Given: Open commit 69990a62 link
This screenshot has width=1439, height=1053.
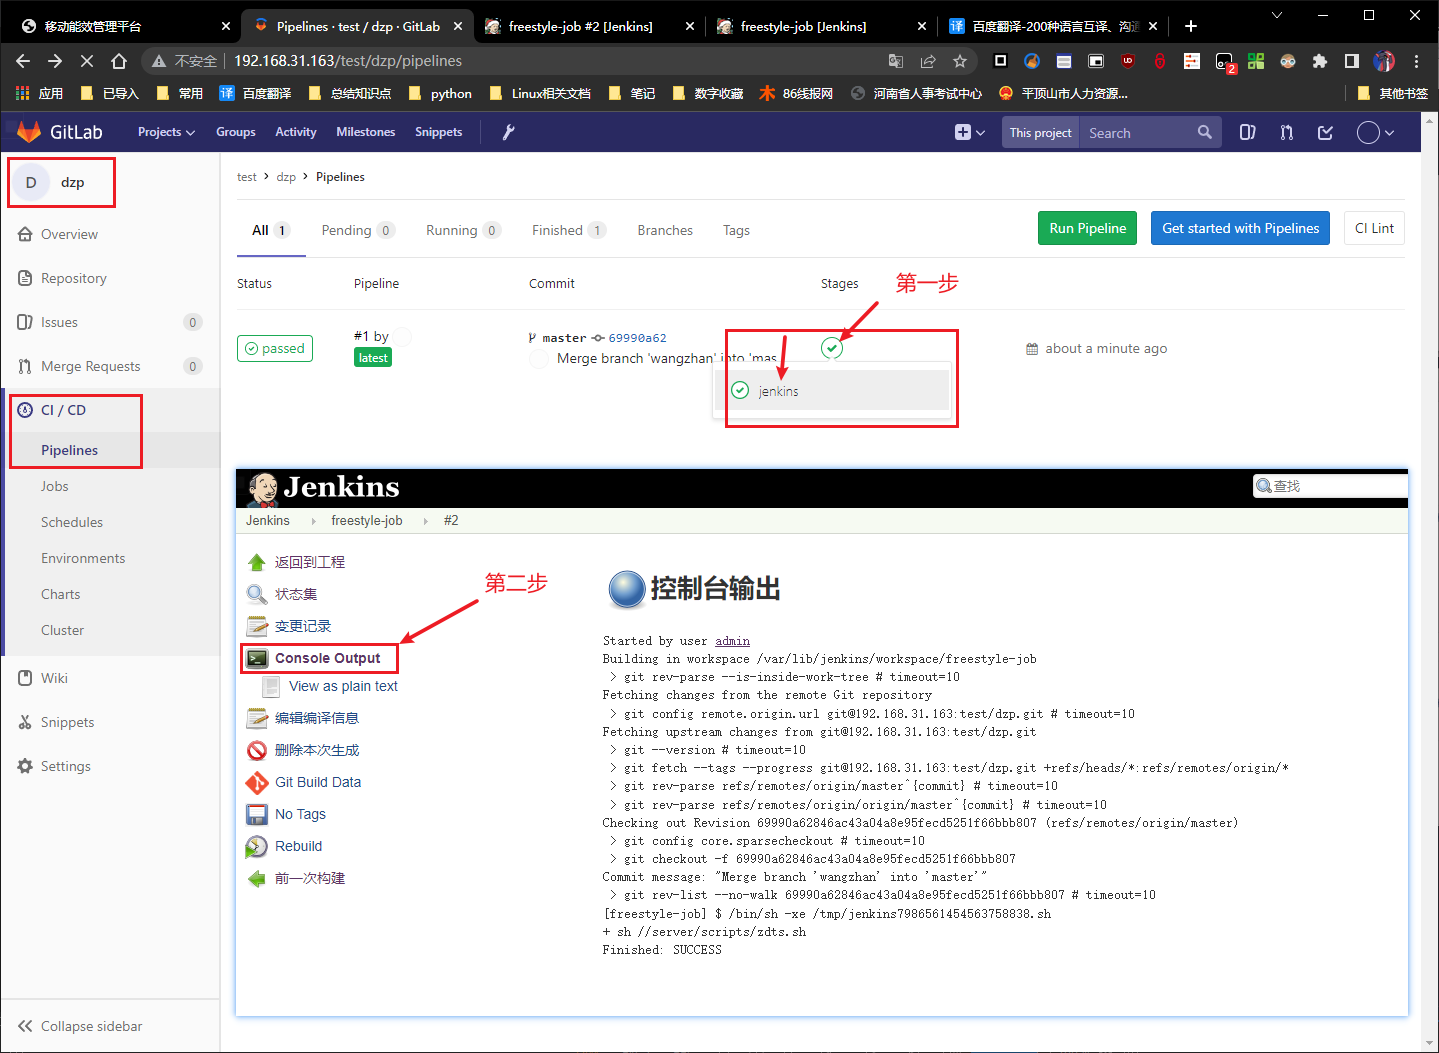Looking at the screenshot, I should tap(637, 338).
